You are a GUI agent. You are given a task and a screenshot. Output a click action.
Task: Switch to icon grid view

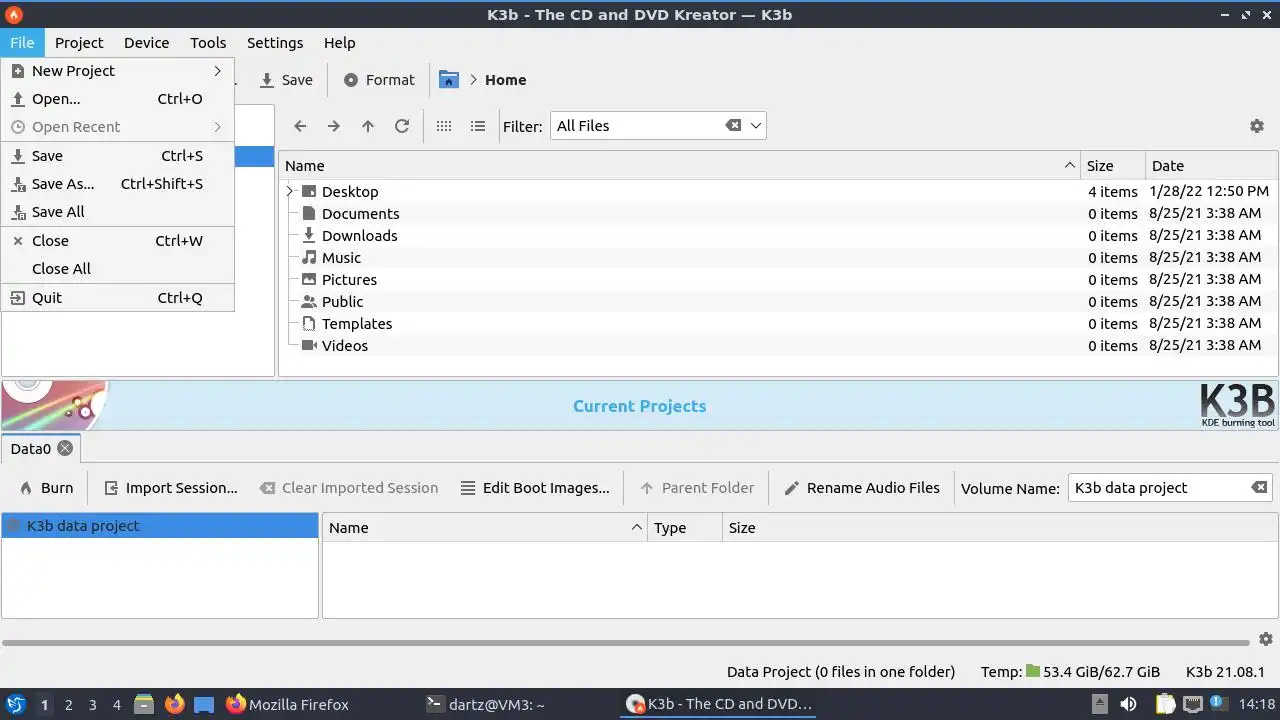(444, 126)
